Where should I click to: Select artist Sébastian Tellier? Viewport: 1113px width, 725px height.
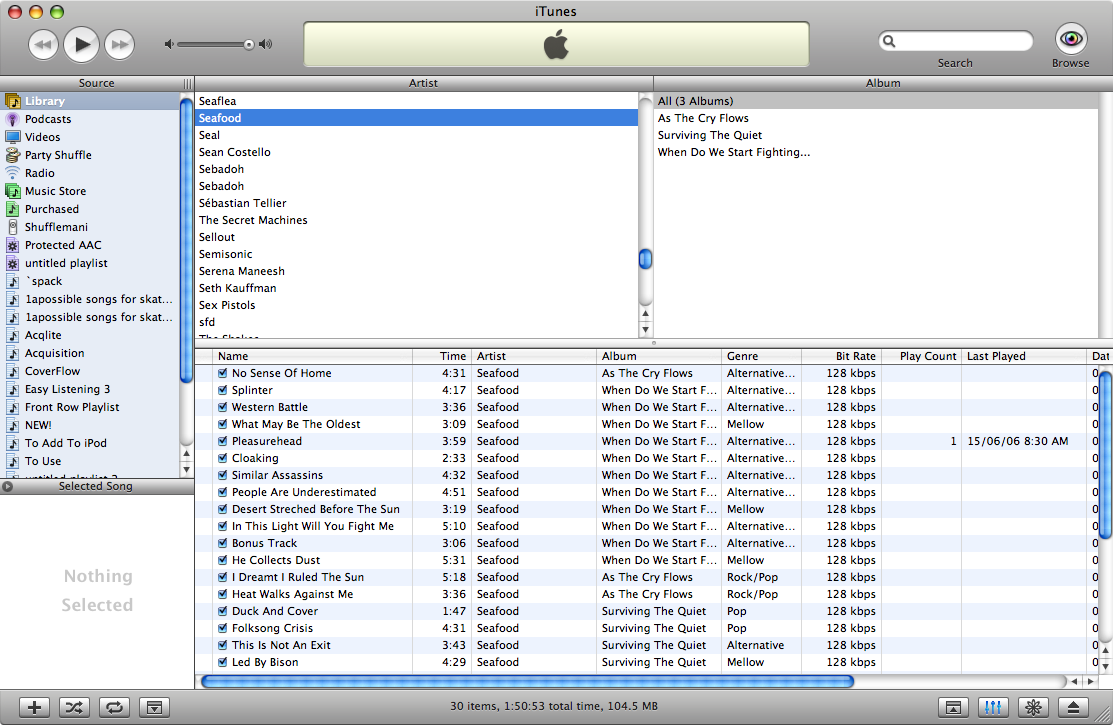click(x=417, y=203)
